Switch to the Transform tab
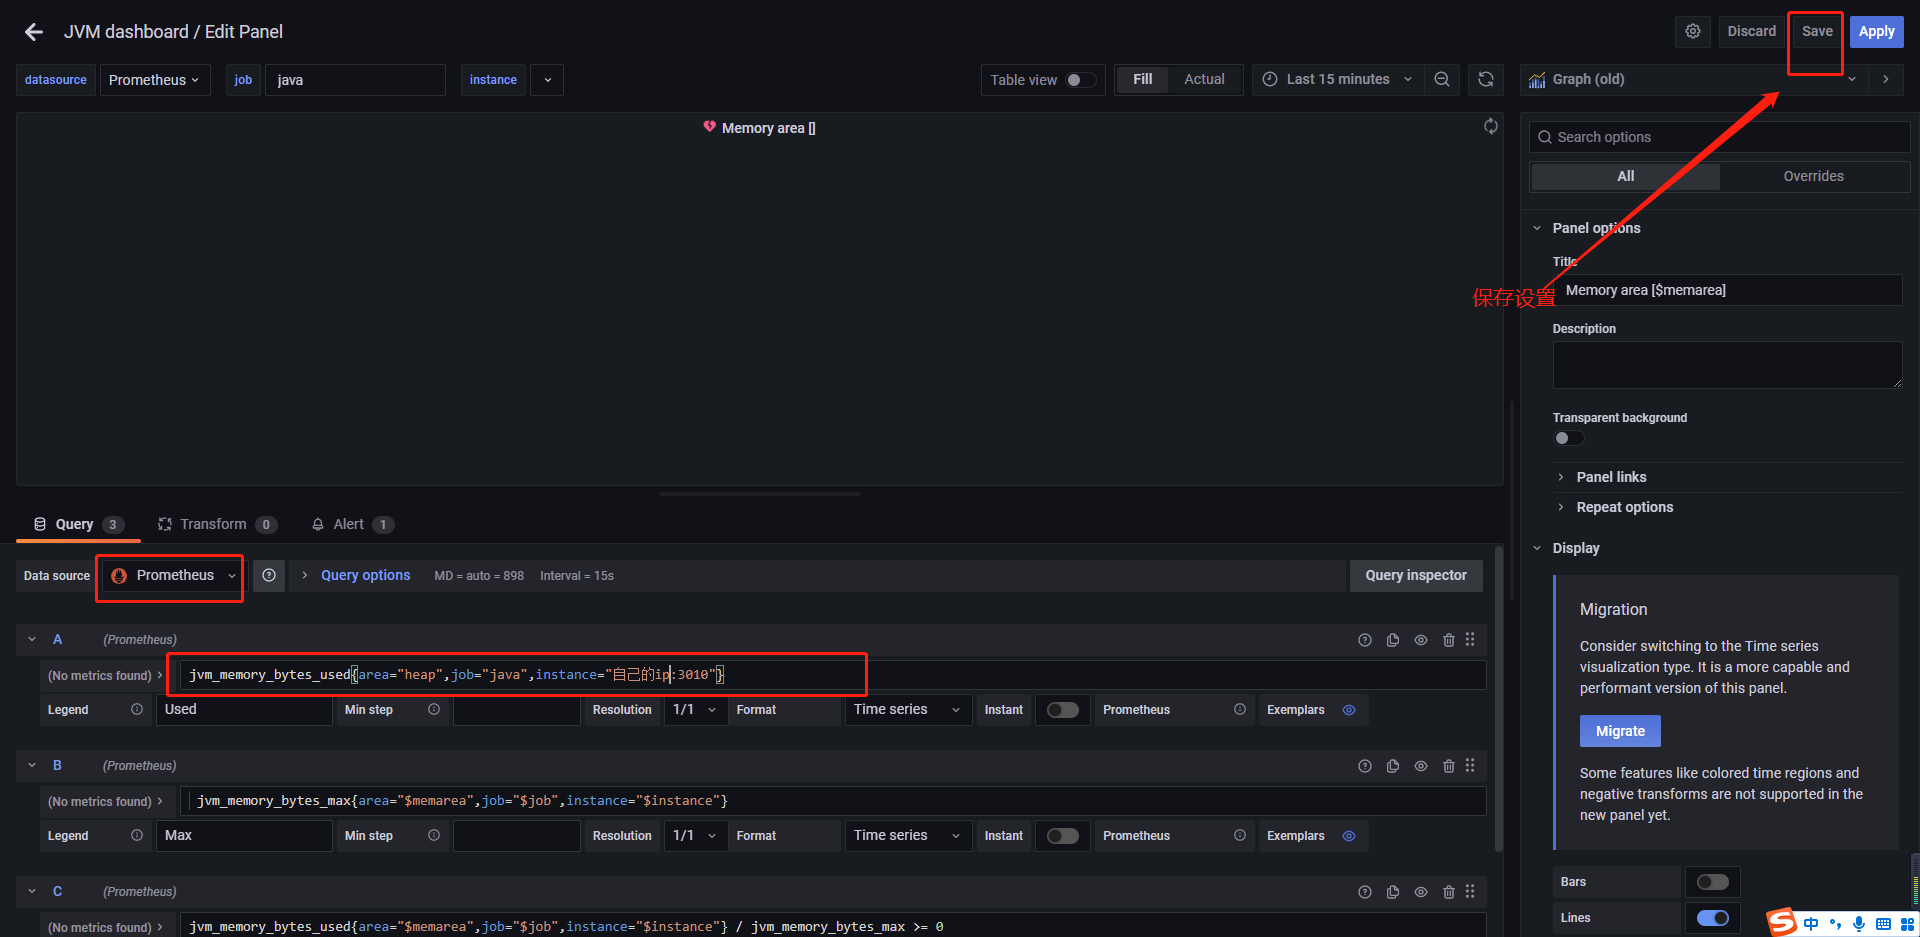 [x=217, y=525]
